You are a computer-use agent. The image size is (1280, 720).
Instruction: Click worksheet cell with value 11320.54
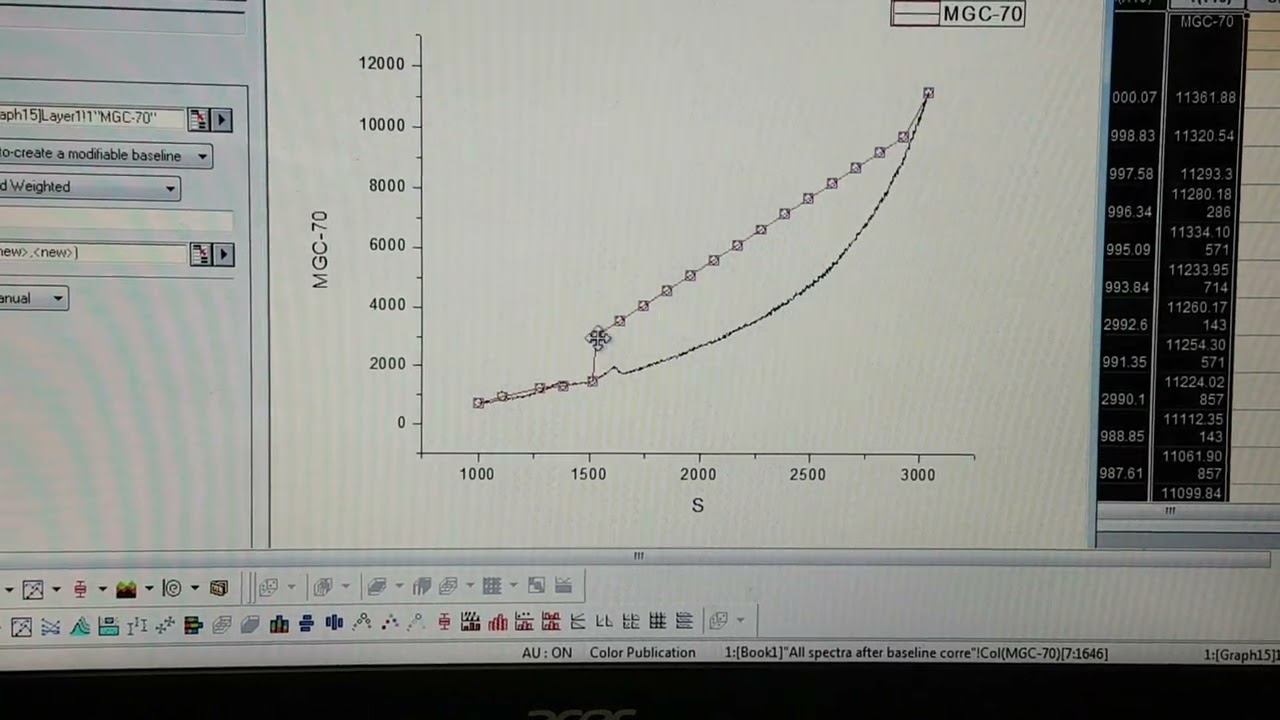click(1205, 136)
